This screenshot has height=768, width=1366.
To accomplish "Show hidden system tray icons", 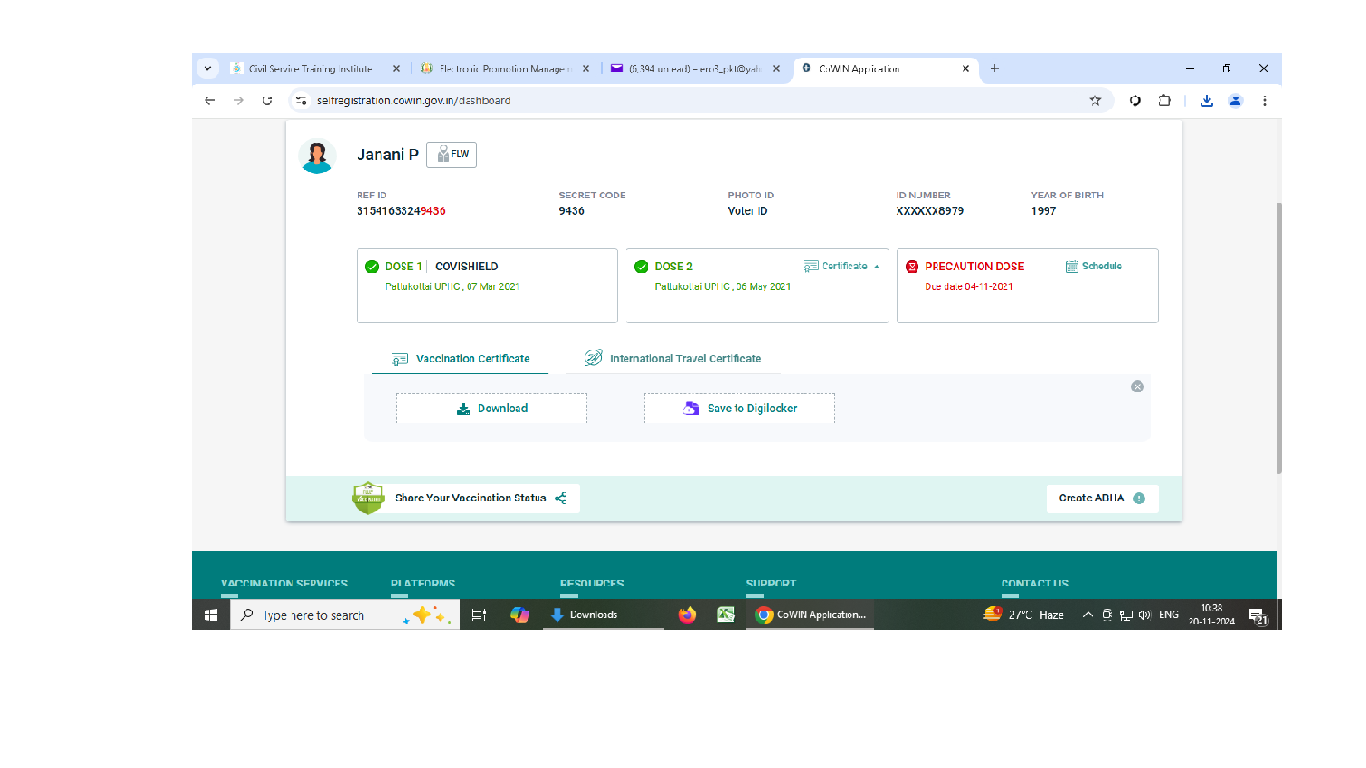I will pos(1087,615).
